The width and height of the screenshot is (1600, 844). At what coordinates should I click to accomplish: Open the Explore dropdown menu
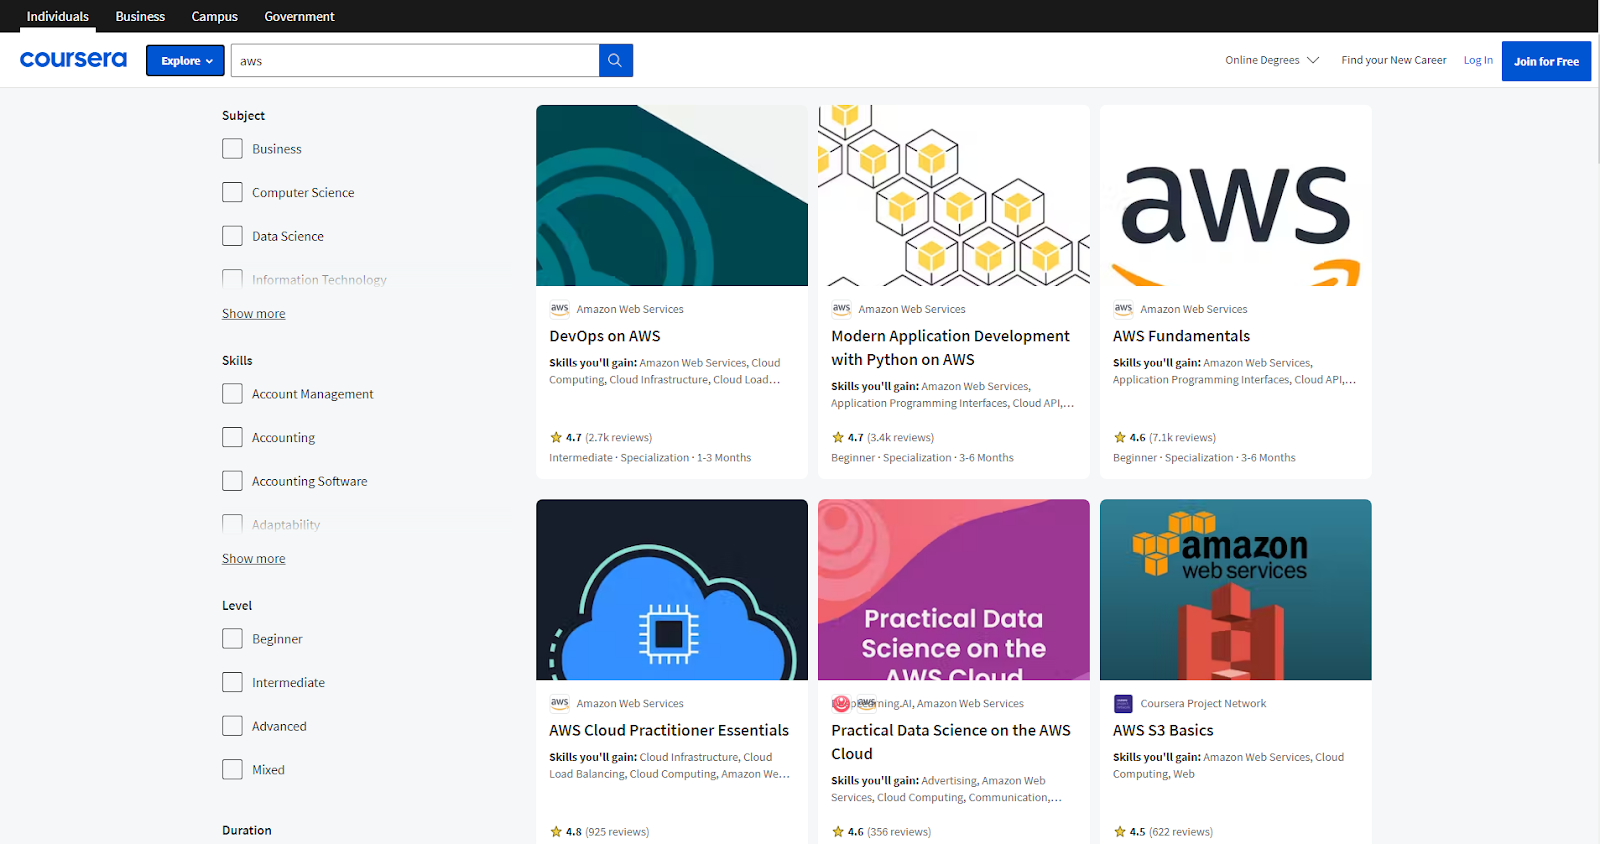point(185,60)
